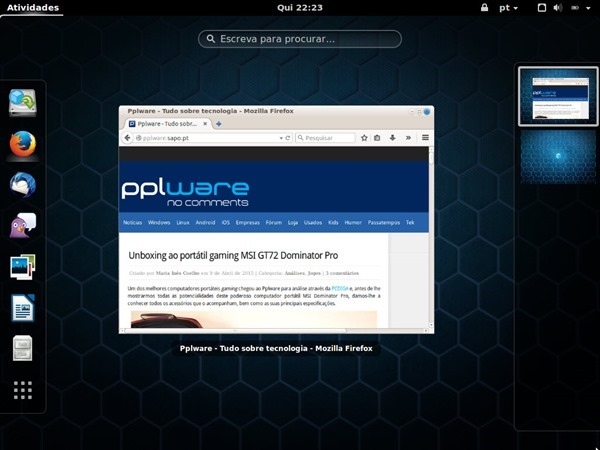Open the 3 comentários link
This screenshot has width=600, height=450.
click(x=342, y=273)
